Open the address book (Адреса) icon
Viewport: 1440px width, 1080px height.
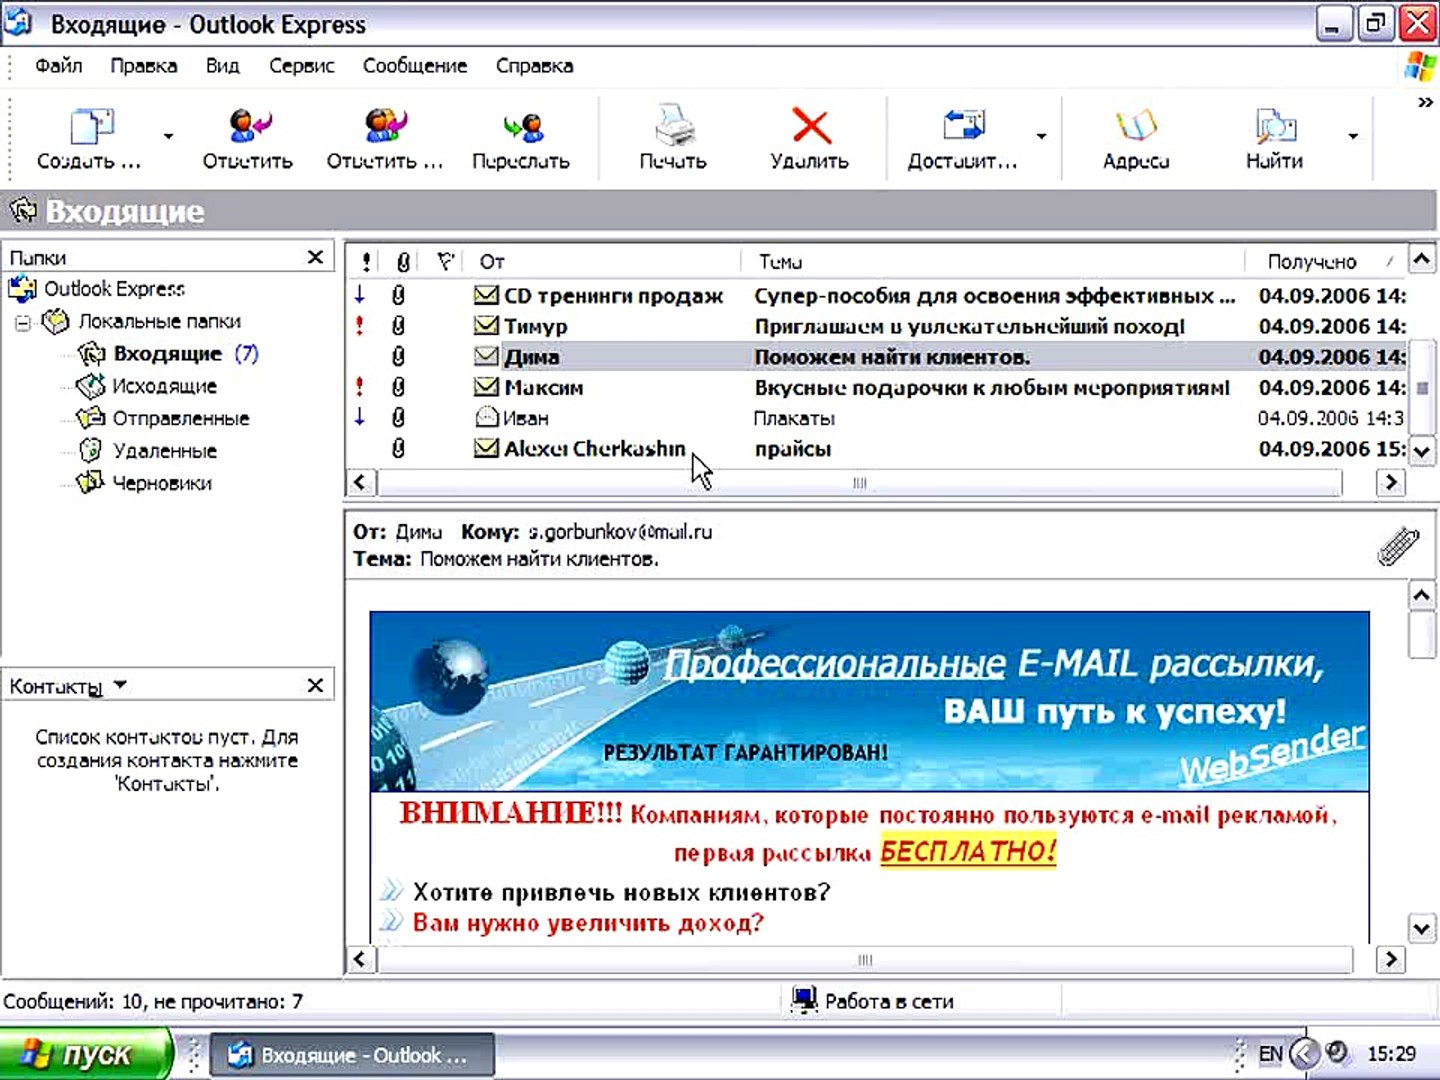coord(1136,126)
